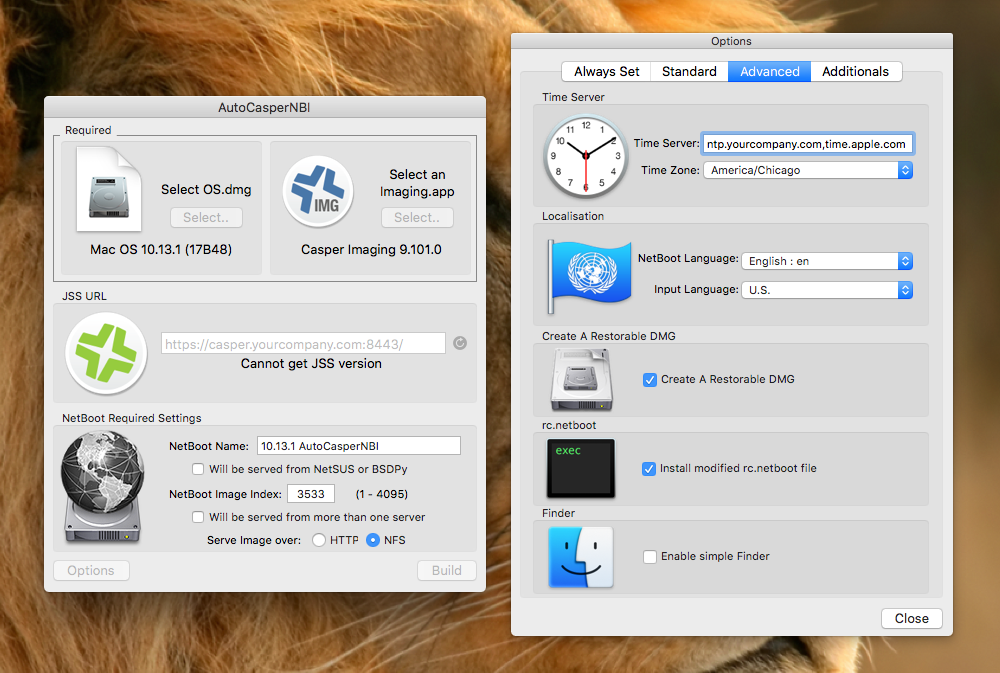Click the AutoCasperNBI window title bar

[x=265, y=107]
